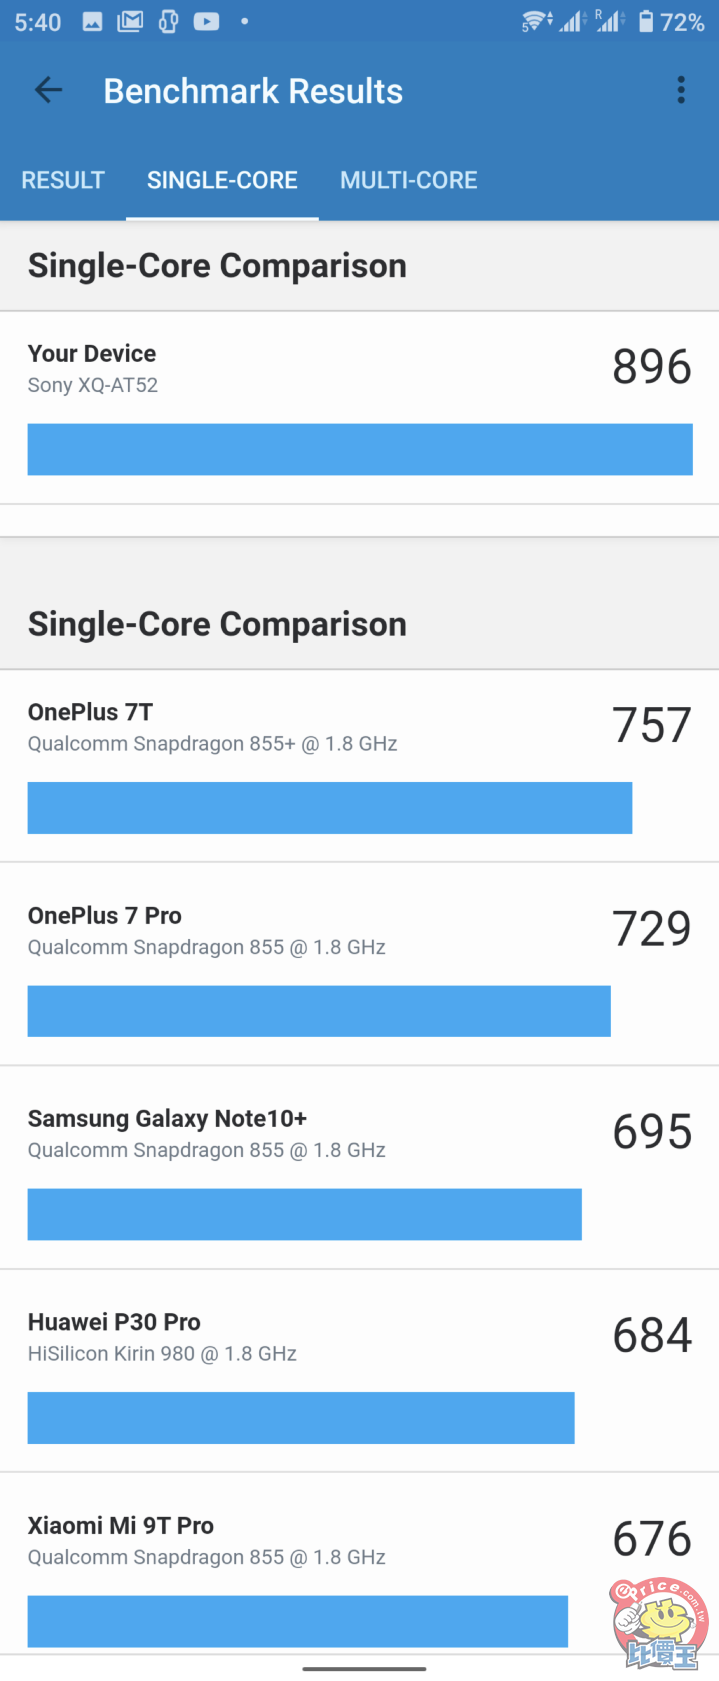Screen dimensions: 719x1681
Task: Tap the Your Device score 896
Action: pos(651,367)
